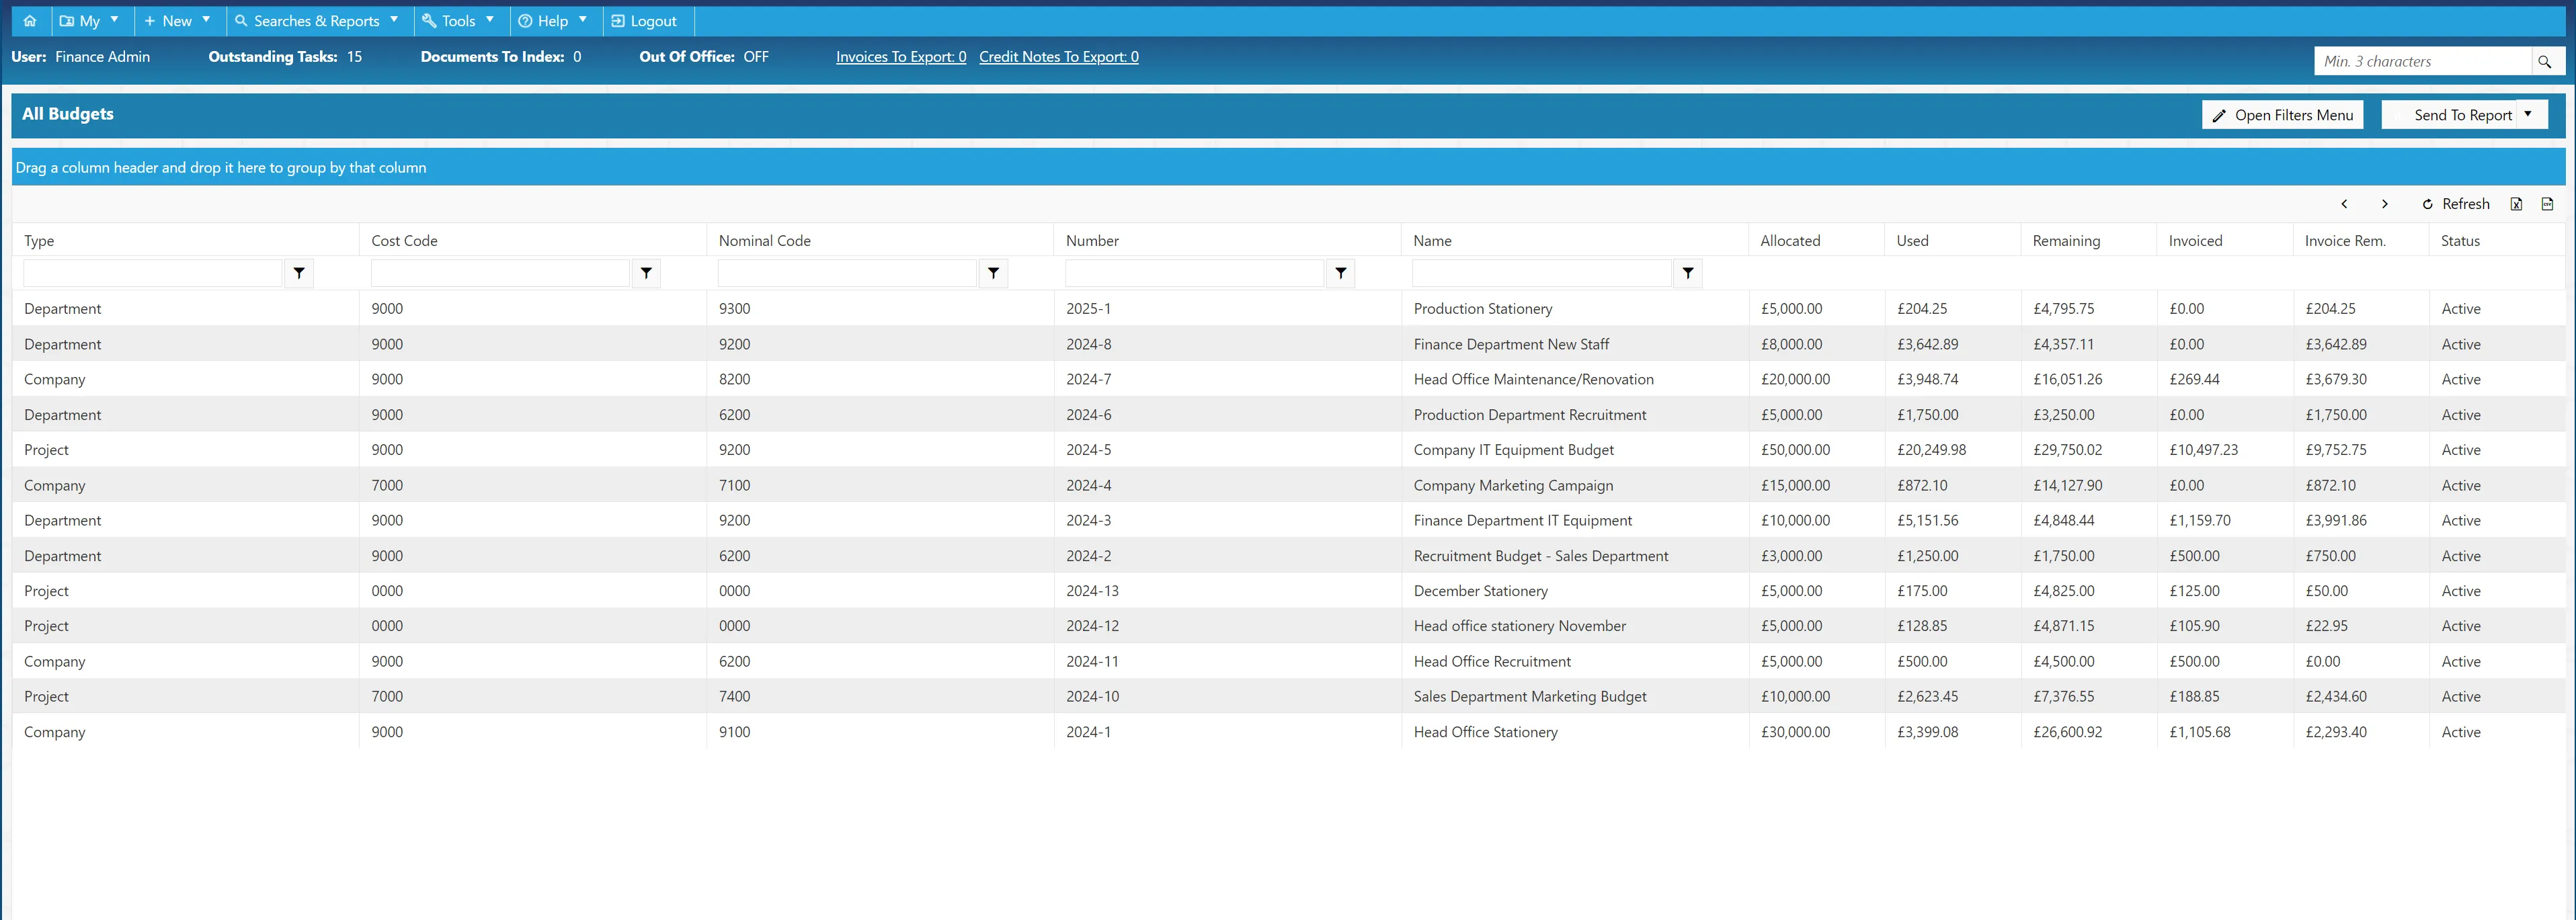The image size is (2576, 920).
Task: Click Logout
Action: click(x=644, y=21)
